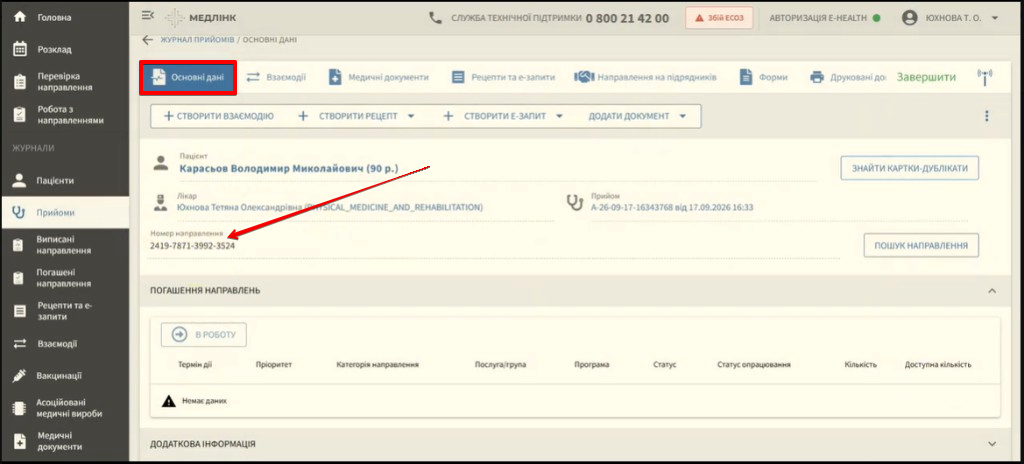The width and height of the screenshot is (1024, 464).
Task: Click the warning triangle near Немає даних
Action: click(x=168, y=401)
